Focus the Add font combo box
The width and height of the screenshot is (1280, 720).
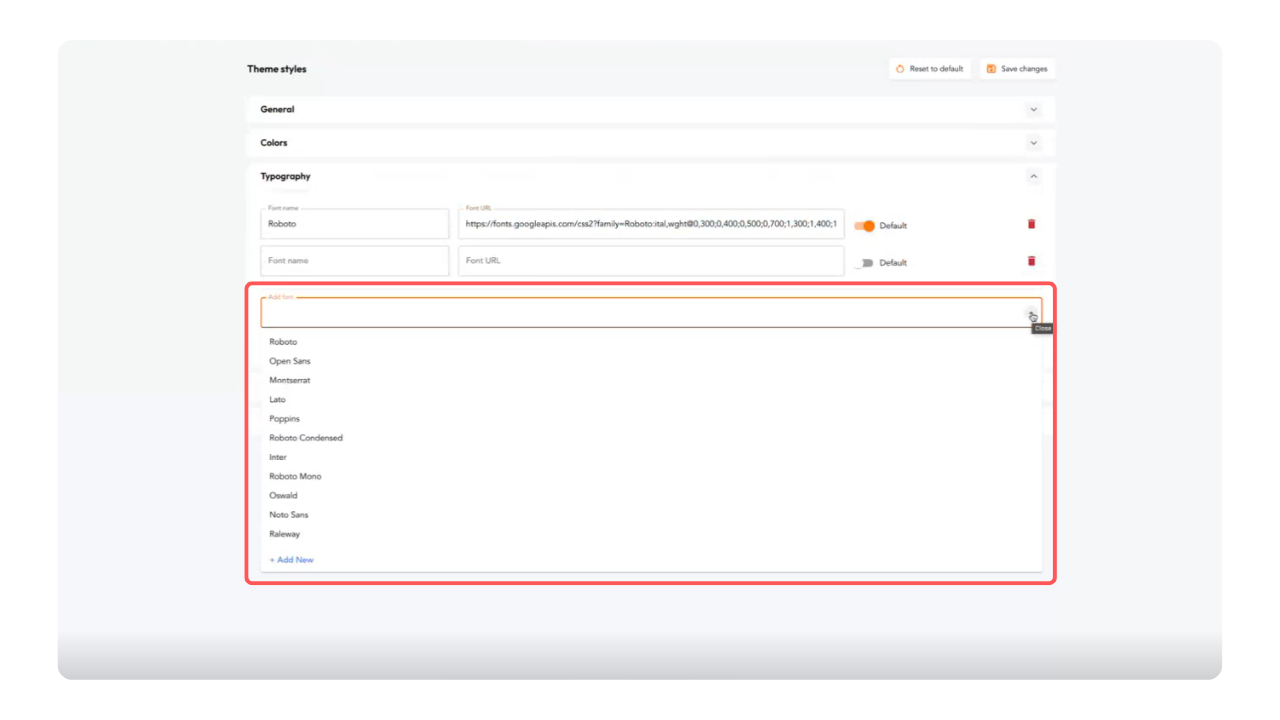click(640, 314)
